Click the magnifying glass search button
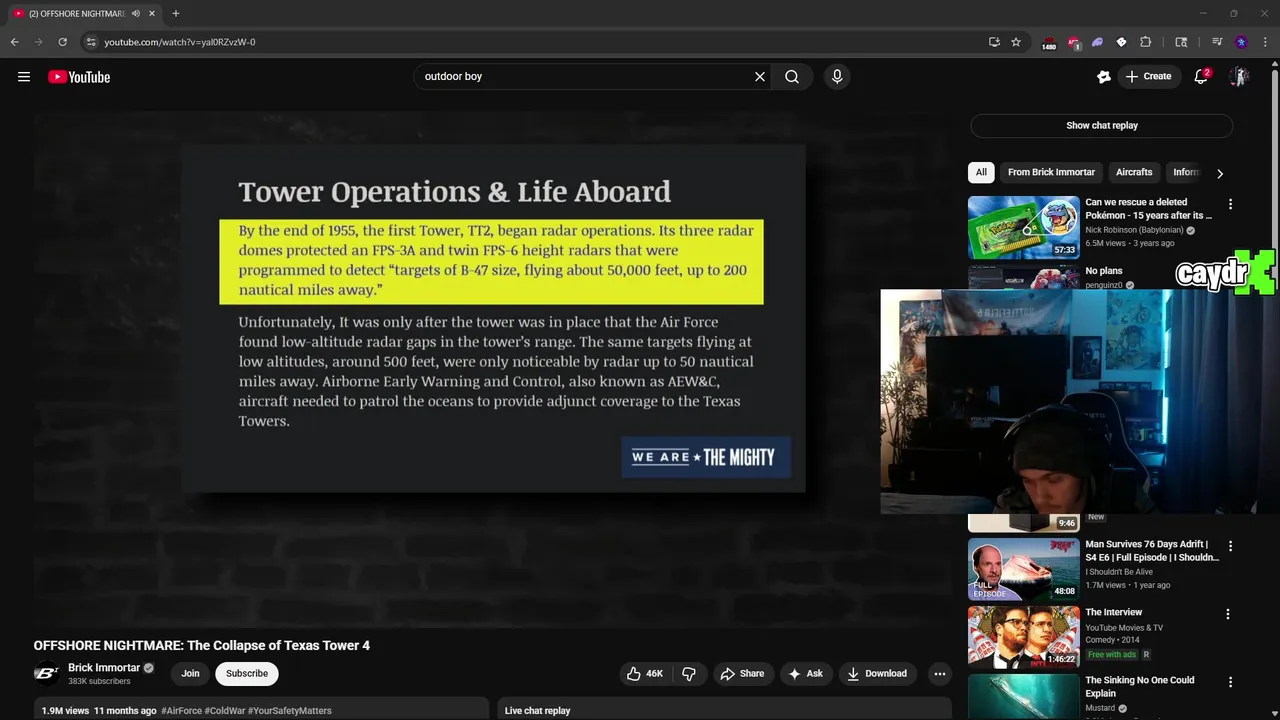The width and height of the screenshot is (1280, 720). coord(792,76)
